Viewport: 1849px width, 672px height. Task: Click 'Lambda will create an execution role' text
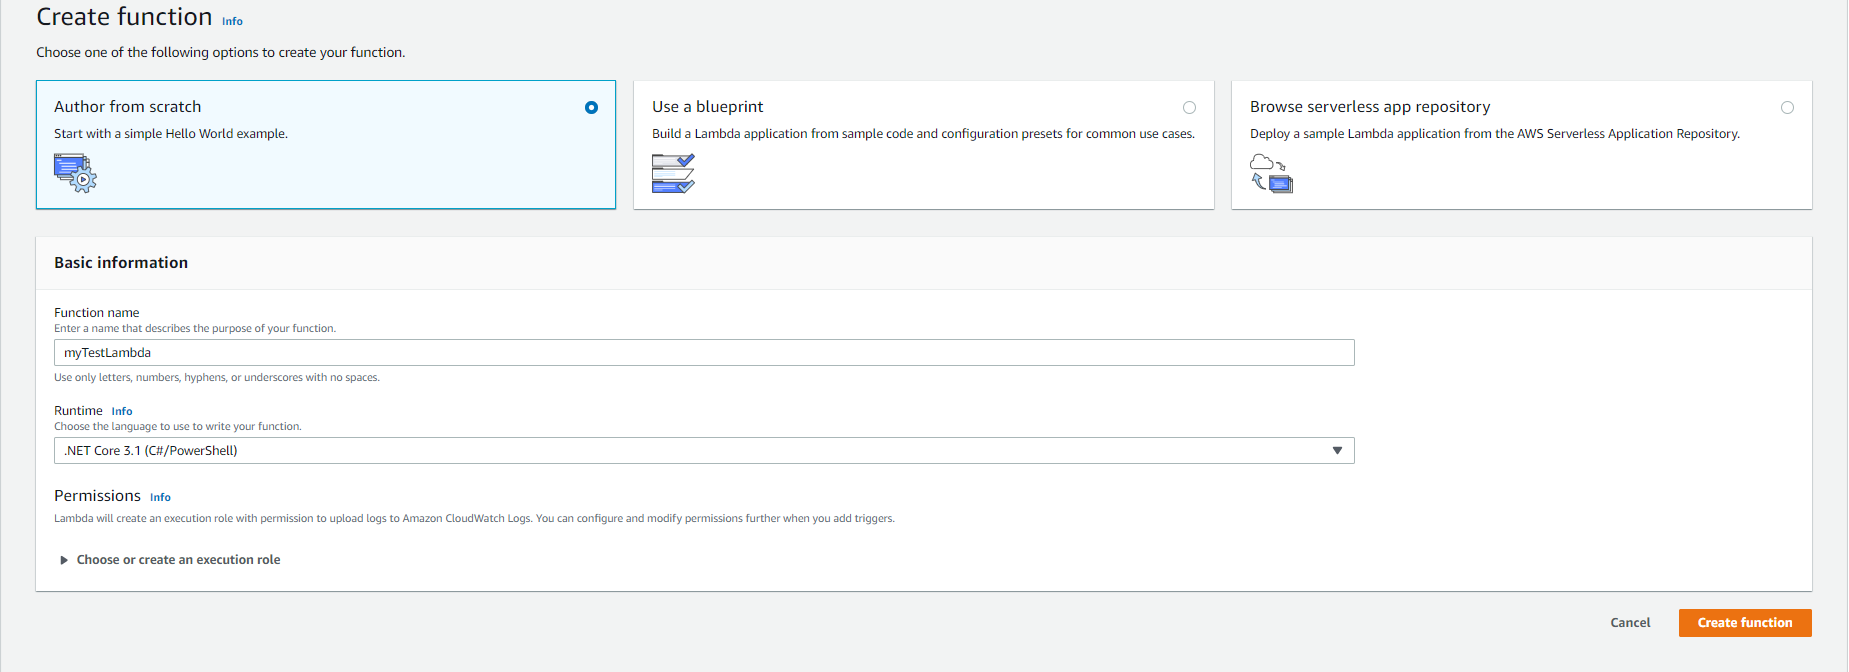tap(474, 519)
